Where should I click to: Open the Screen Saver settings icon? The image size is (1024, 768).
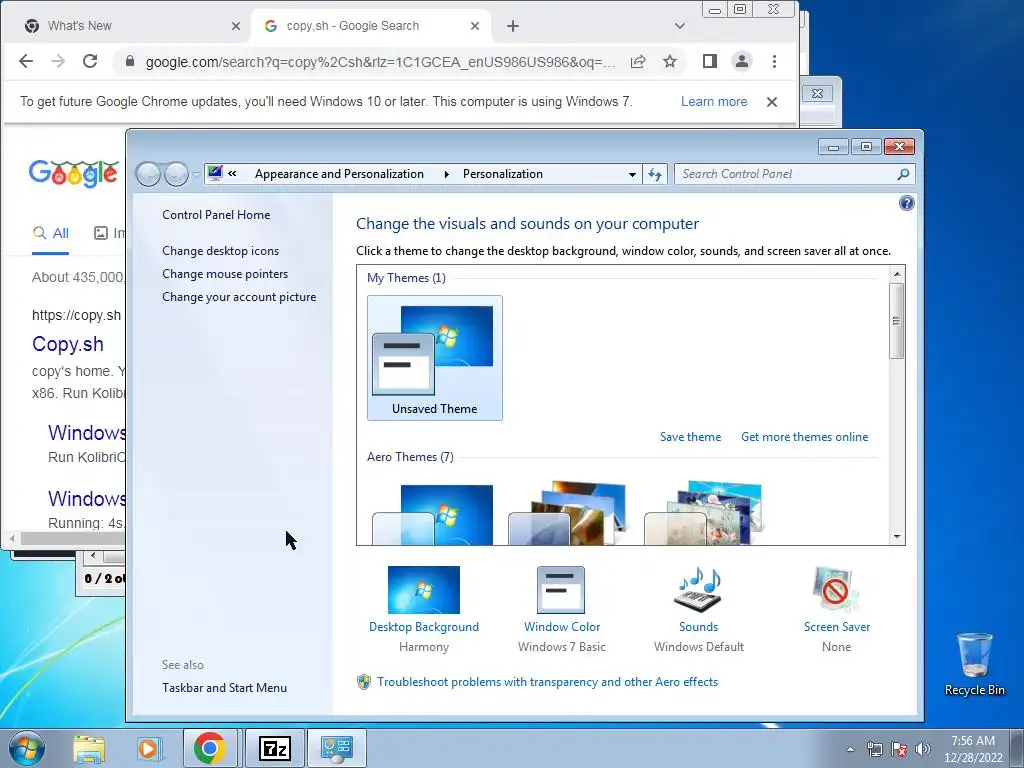(x=836, y=590)
